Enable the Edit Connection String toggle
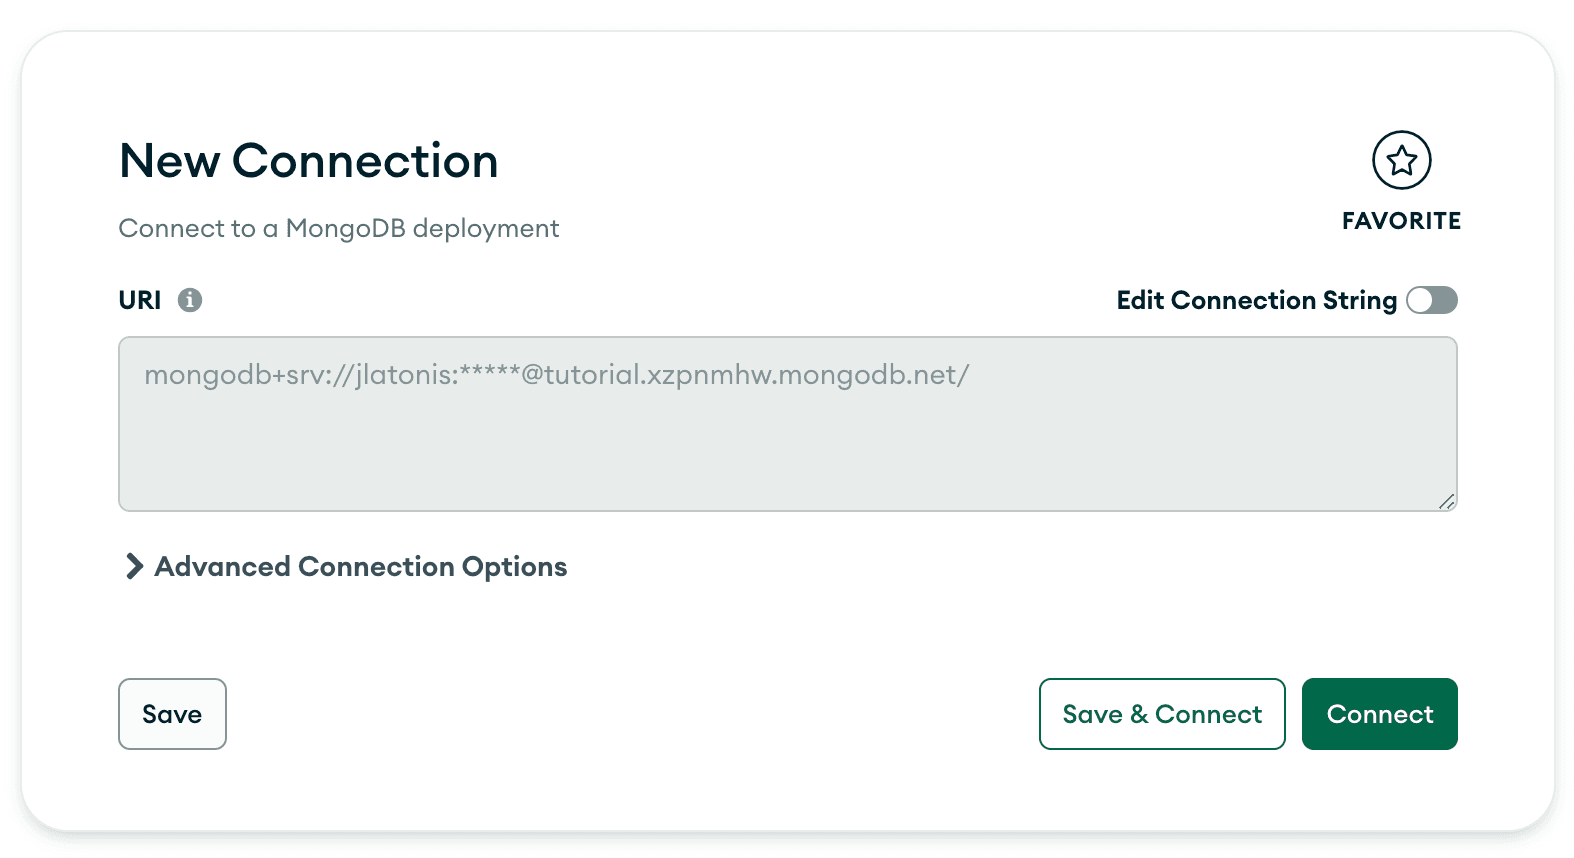 click(x=1432, y=300)
